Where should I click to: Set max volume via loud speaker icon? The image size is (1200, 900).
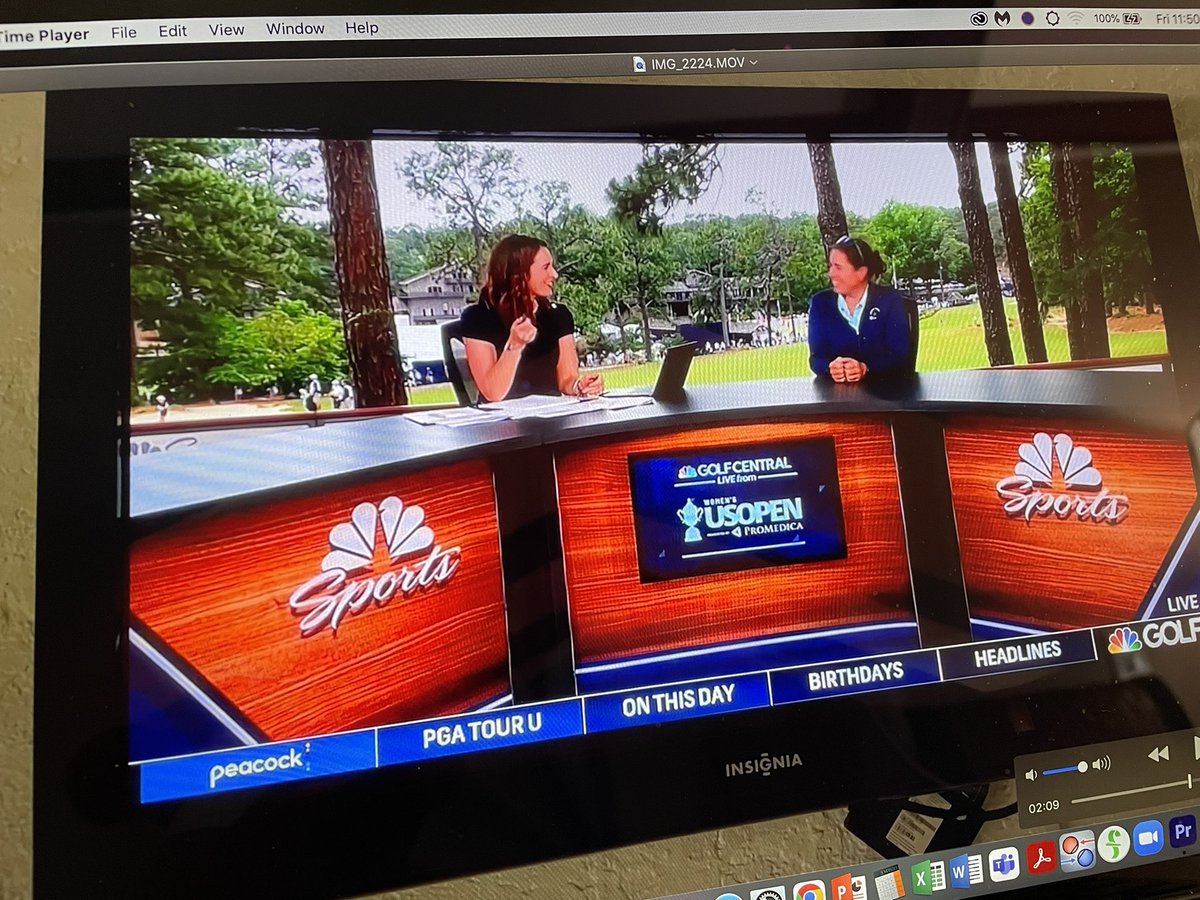1101,765
